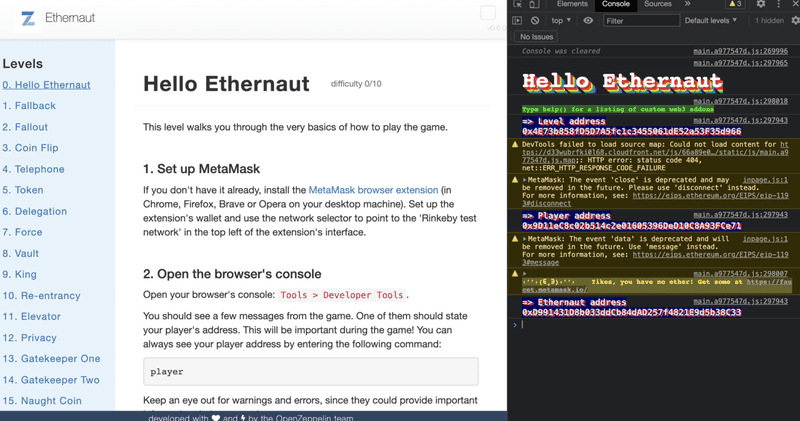
Task: Open DevTools settings gear in top bar
Action: point(761,4)
